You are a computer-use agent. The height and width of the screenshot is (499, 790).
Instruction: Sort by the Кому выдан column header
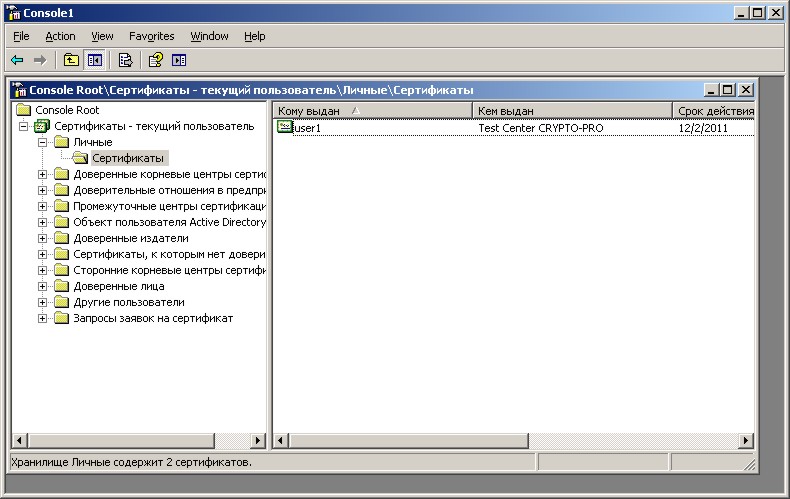[x=370, y=110]
